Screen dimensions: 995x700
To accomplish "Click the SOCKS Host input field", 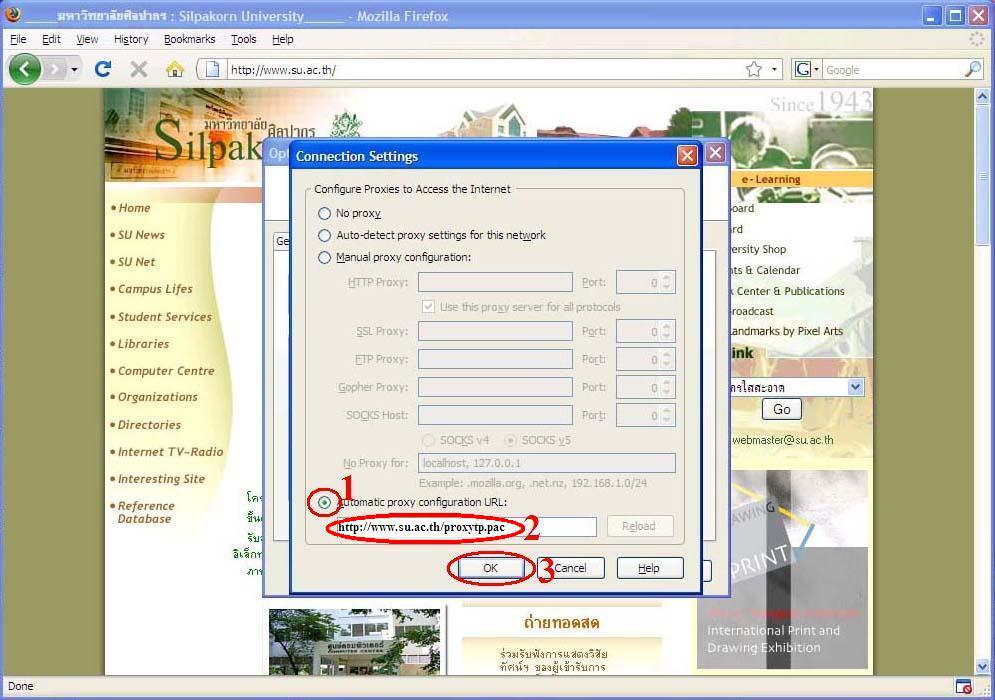I will [x=495, y=415].
